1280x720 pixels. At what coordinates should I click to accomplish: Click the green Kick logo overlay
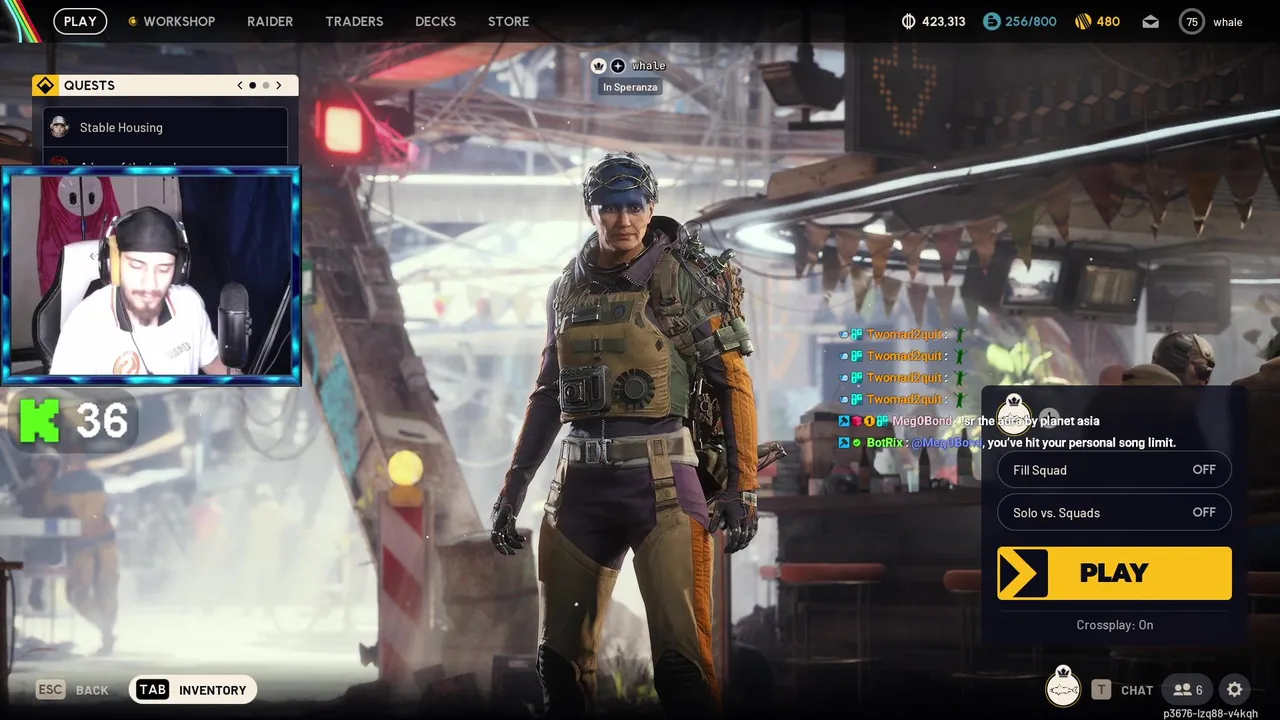click(40, 419)
